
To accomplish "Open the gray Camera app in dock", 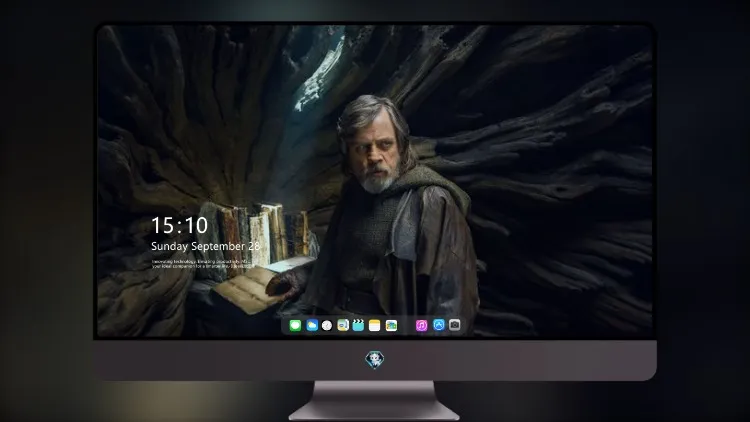I will point(455,325).
